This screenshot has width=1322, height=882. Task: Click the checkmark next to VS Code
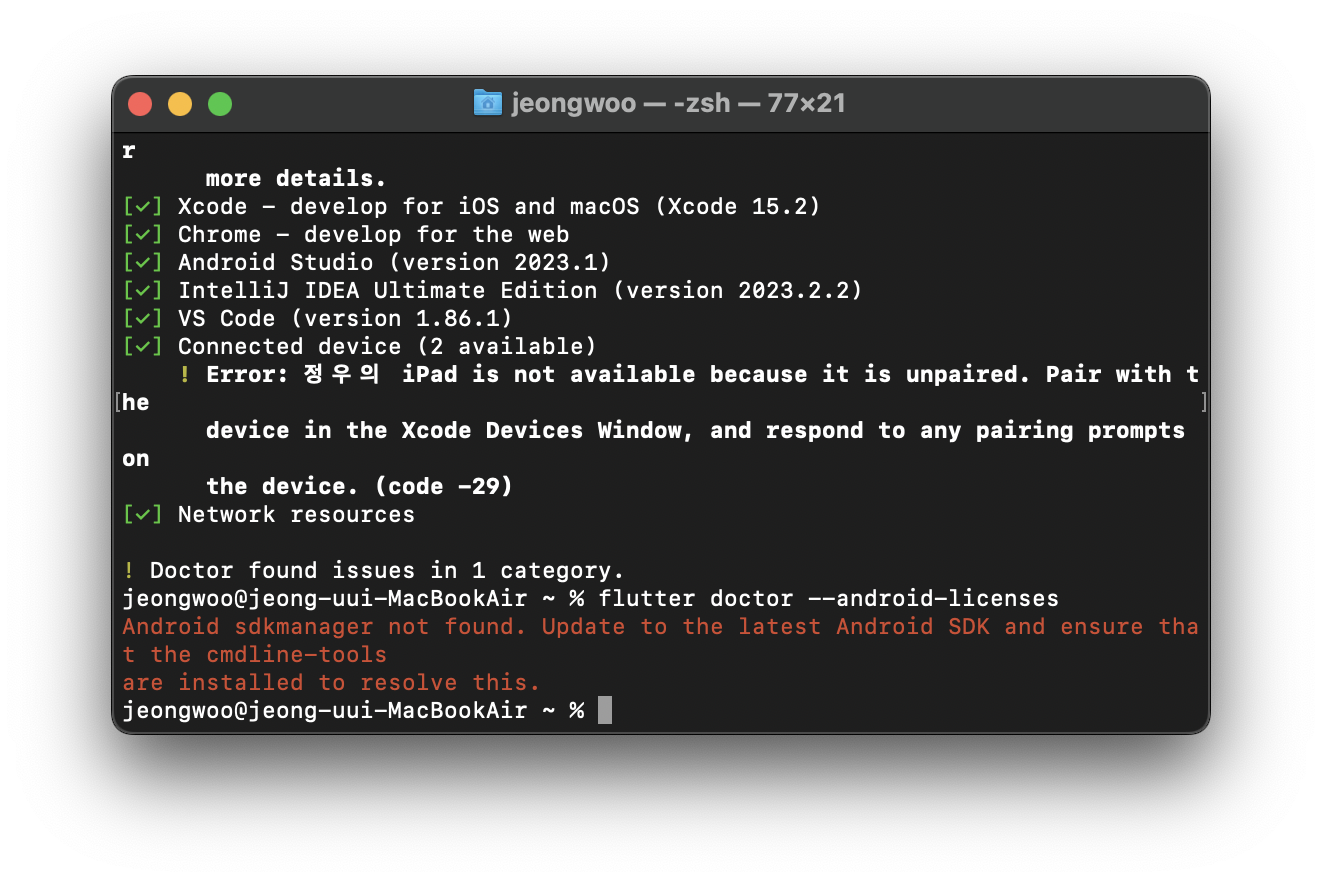(x=142, y=319)
